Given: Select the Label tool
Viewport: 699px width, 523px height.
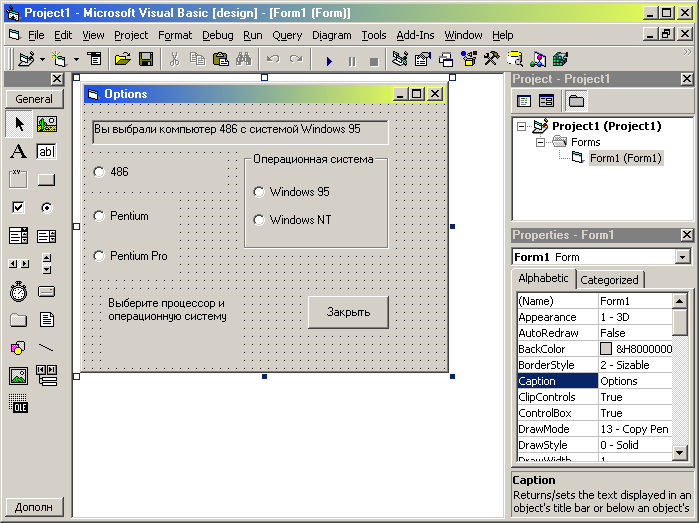Looking at the screenshot, I should click(x=18, y=152).
